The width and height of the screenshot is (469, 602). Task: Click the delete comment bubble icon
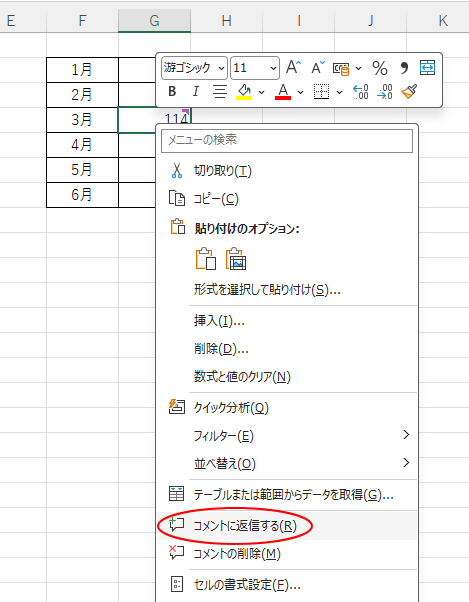(177, 553)
